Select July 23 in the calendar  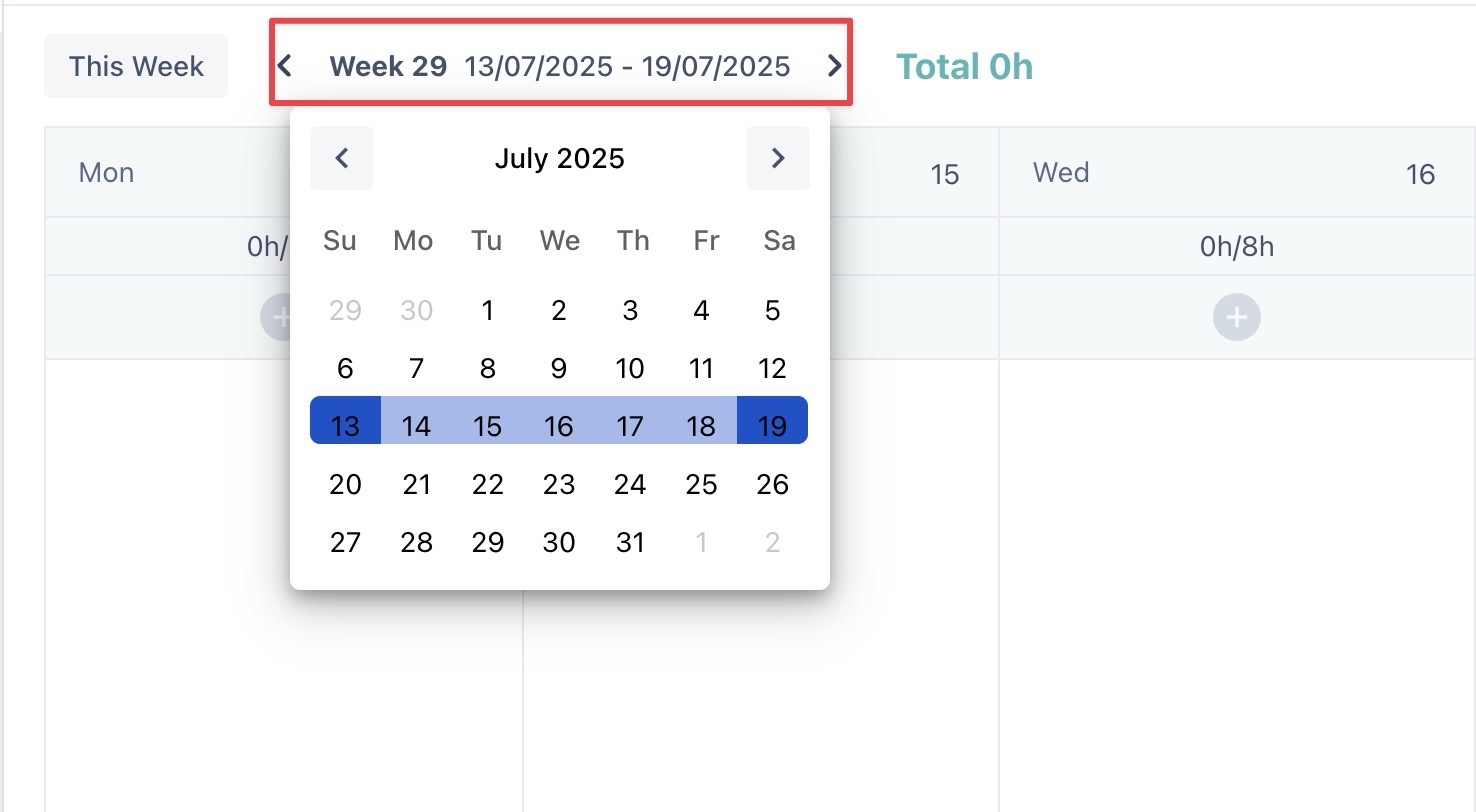tap(558, 485)
